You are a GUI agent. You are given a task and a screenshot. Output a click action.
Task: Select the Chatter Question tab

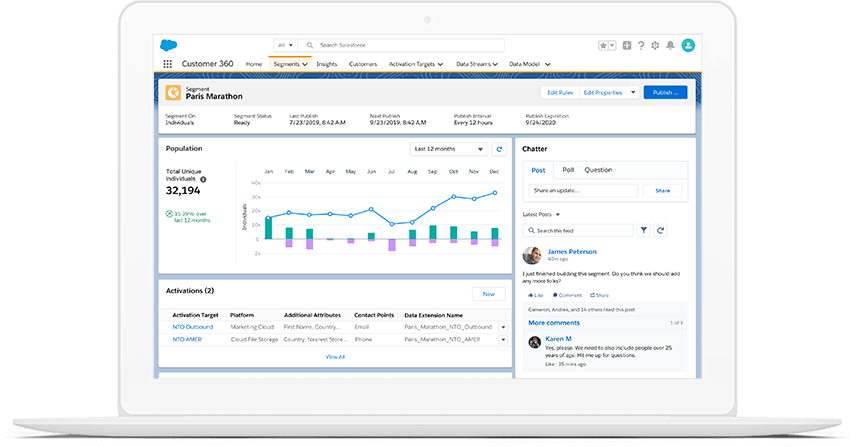[598, 170]
